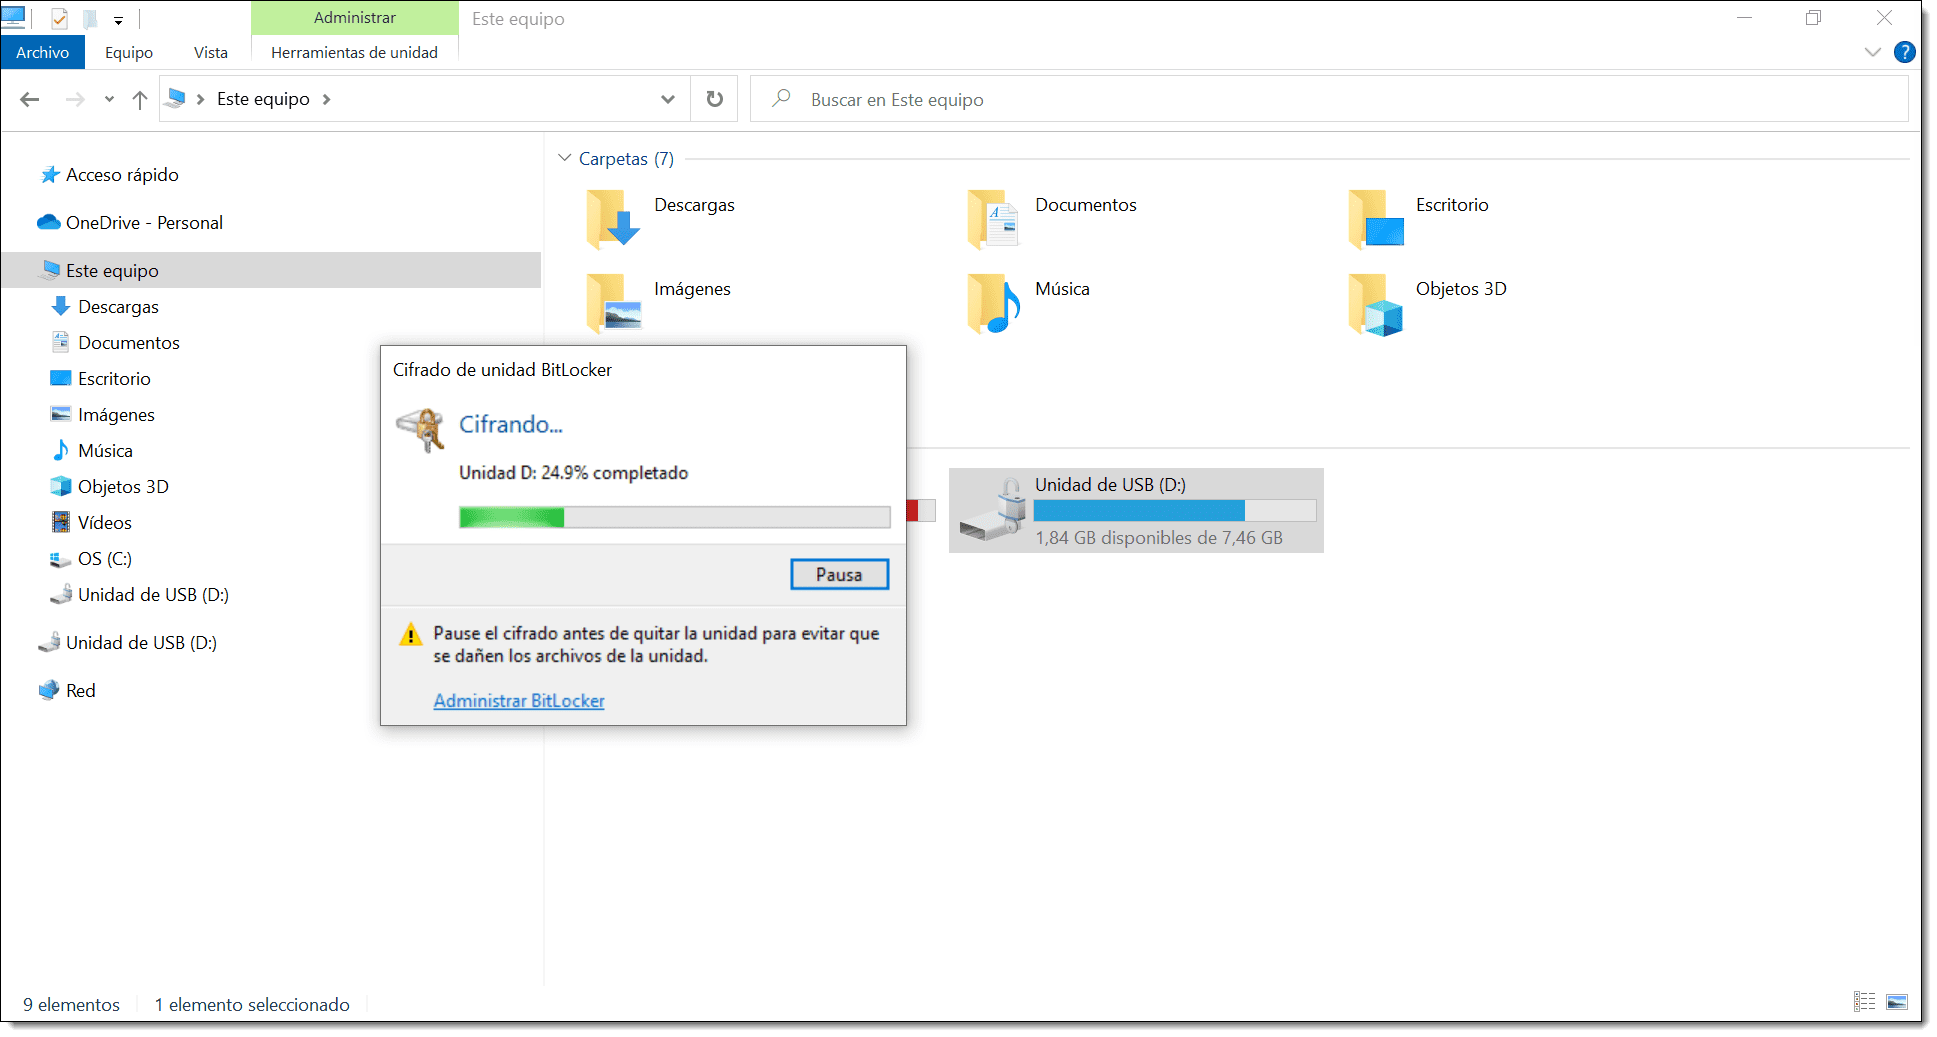
Task: Open the quick access toolbar customize dropdown
Action: click(118, 19)
